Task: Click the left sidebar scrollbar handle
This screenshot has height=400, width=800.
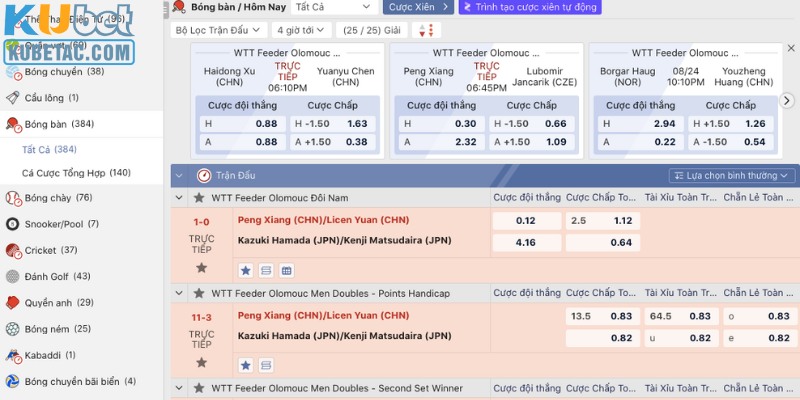Action: [x=166, y=10]
